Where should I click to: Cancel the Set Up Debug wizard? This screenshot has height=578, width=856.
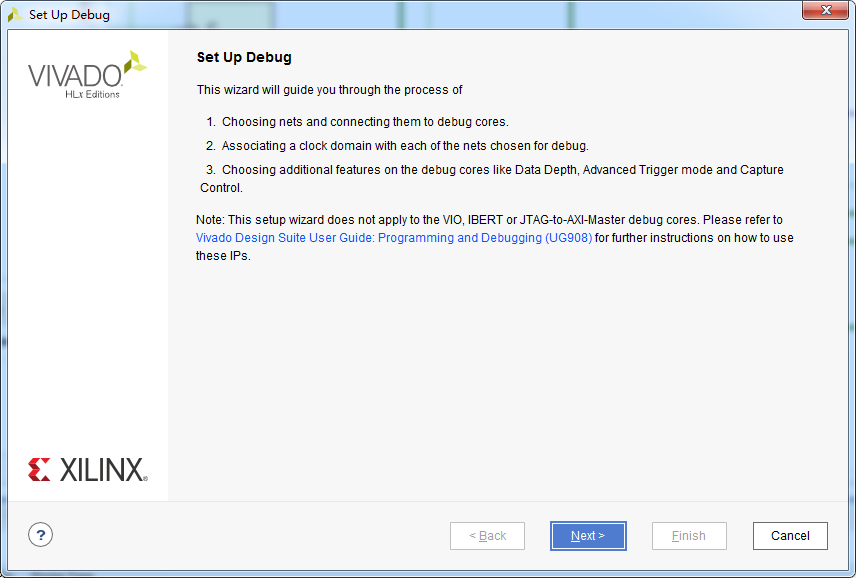click(x=790, y=535)
